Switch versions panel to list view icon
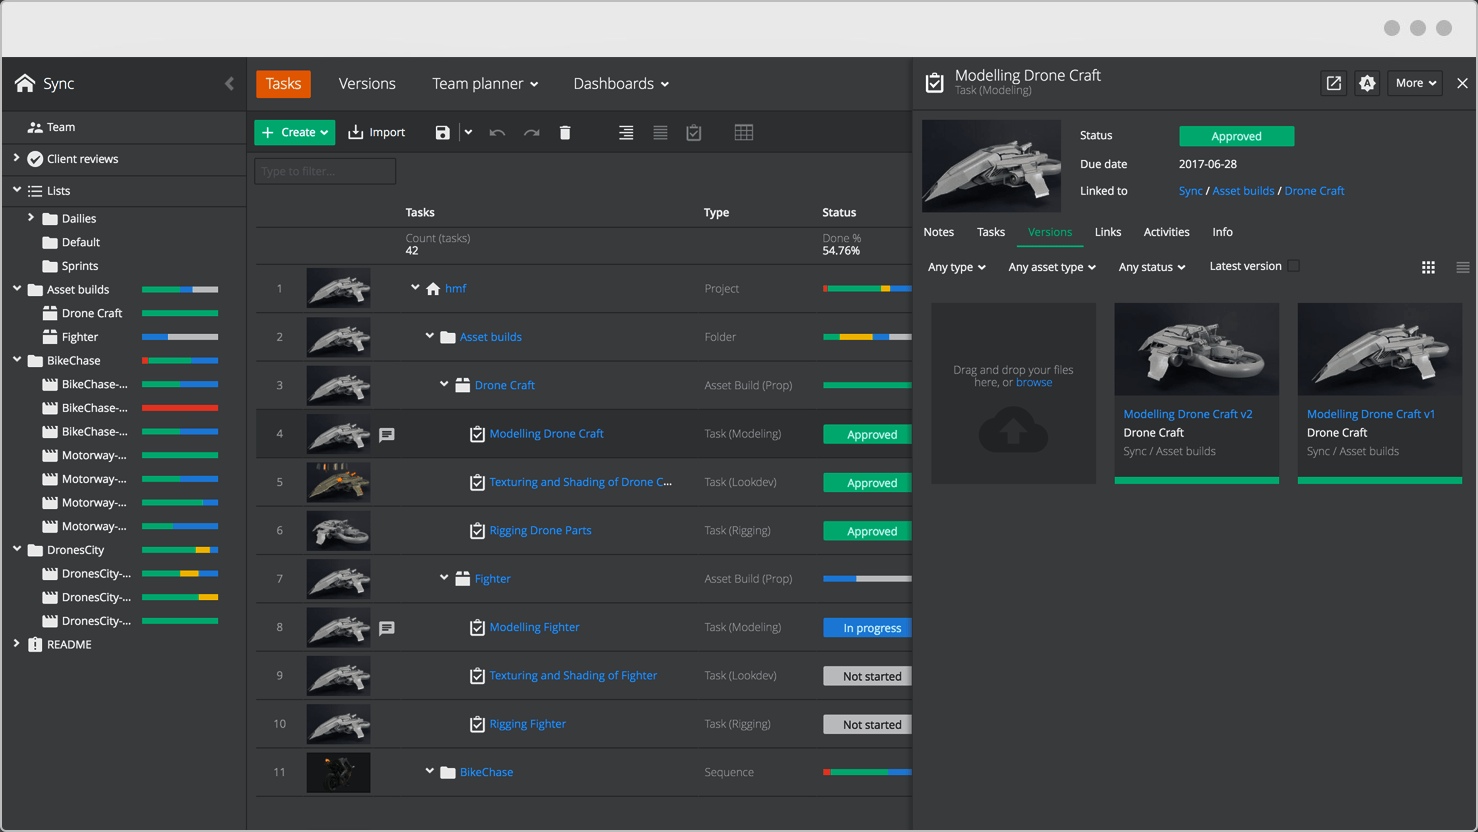 point(1462,267)
